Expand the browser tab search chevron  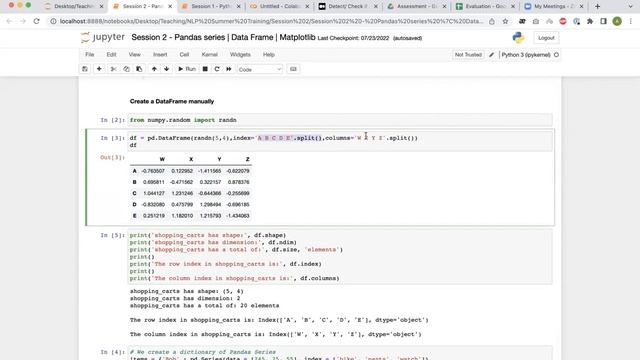pos(630,6)
